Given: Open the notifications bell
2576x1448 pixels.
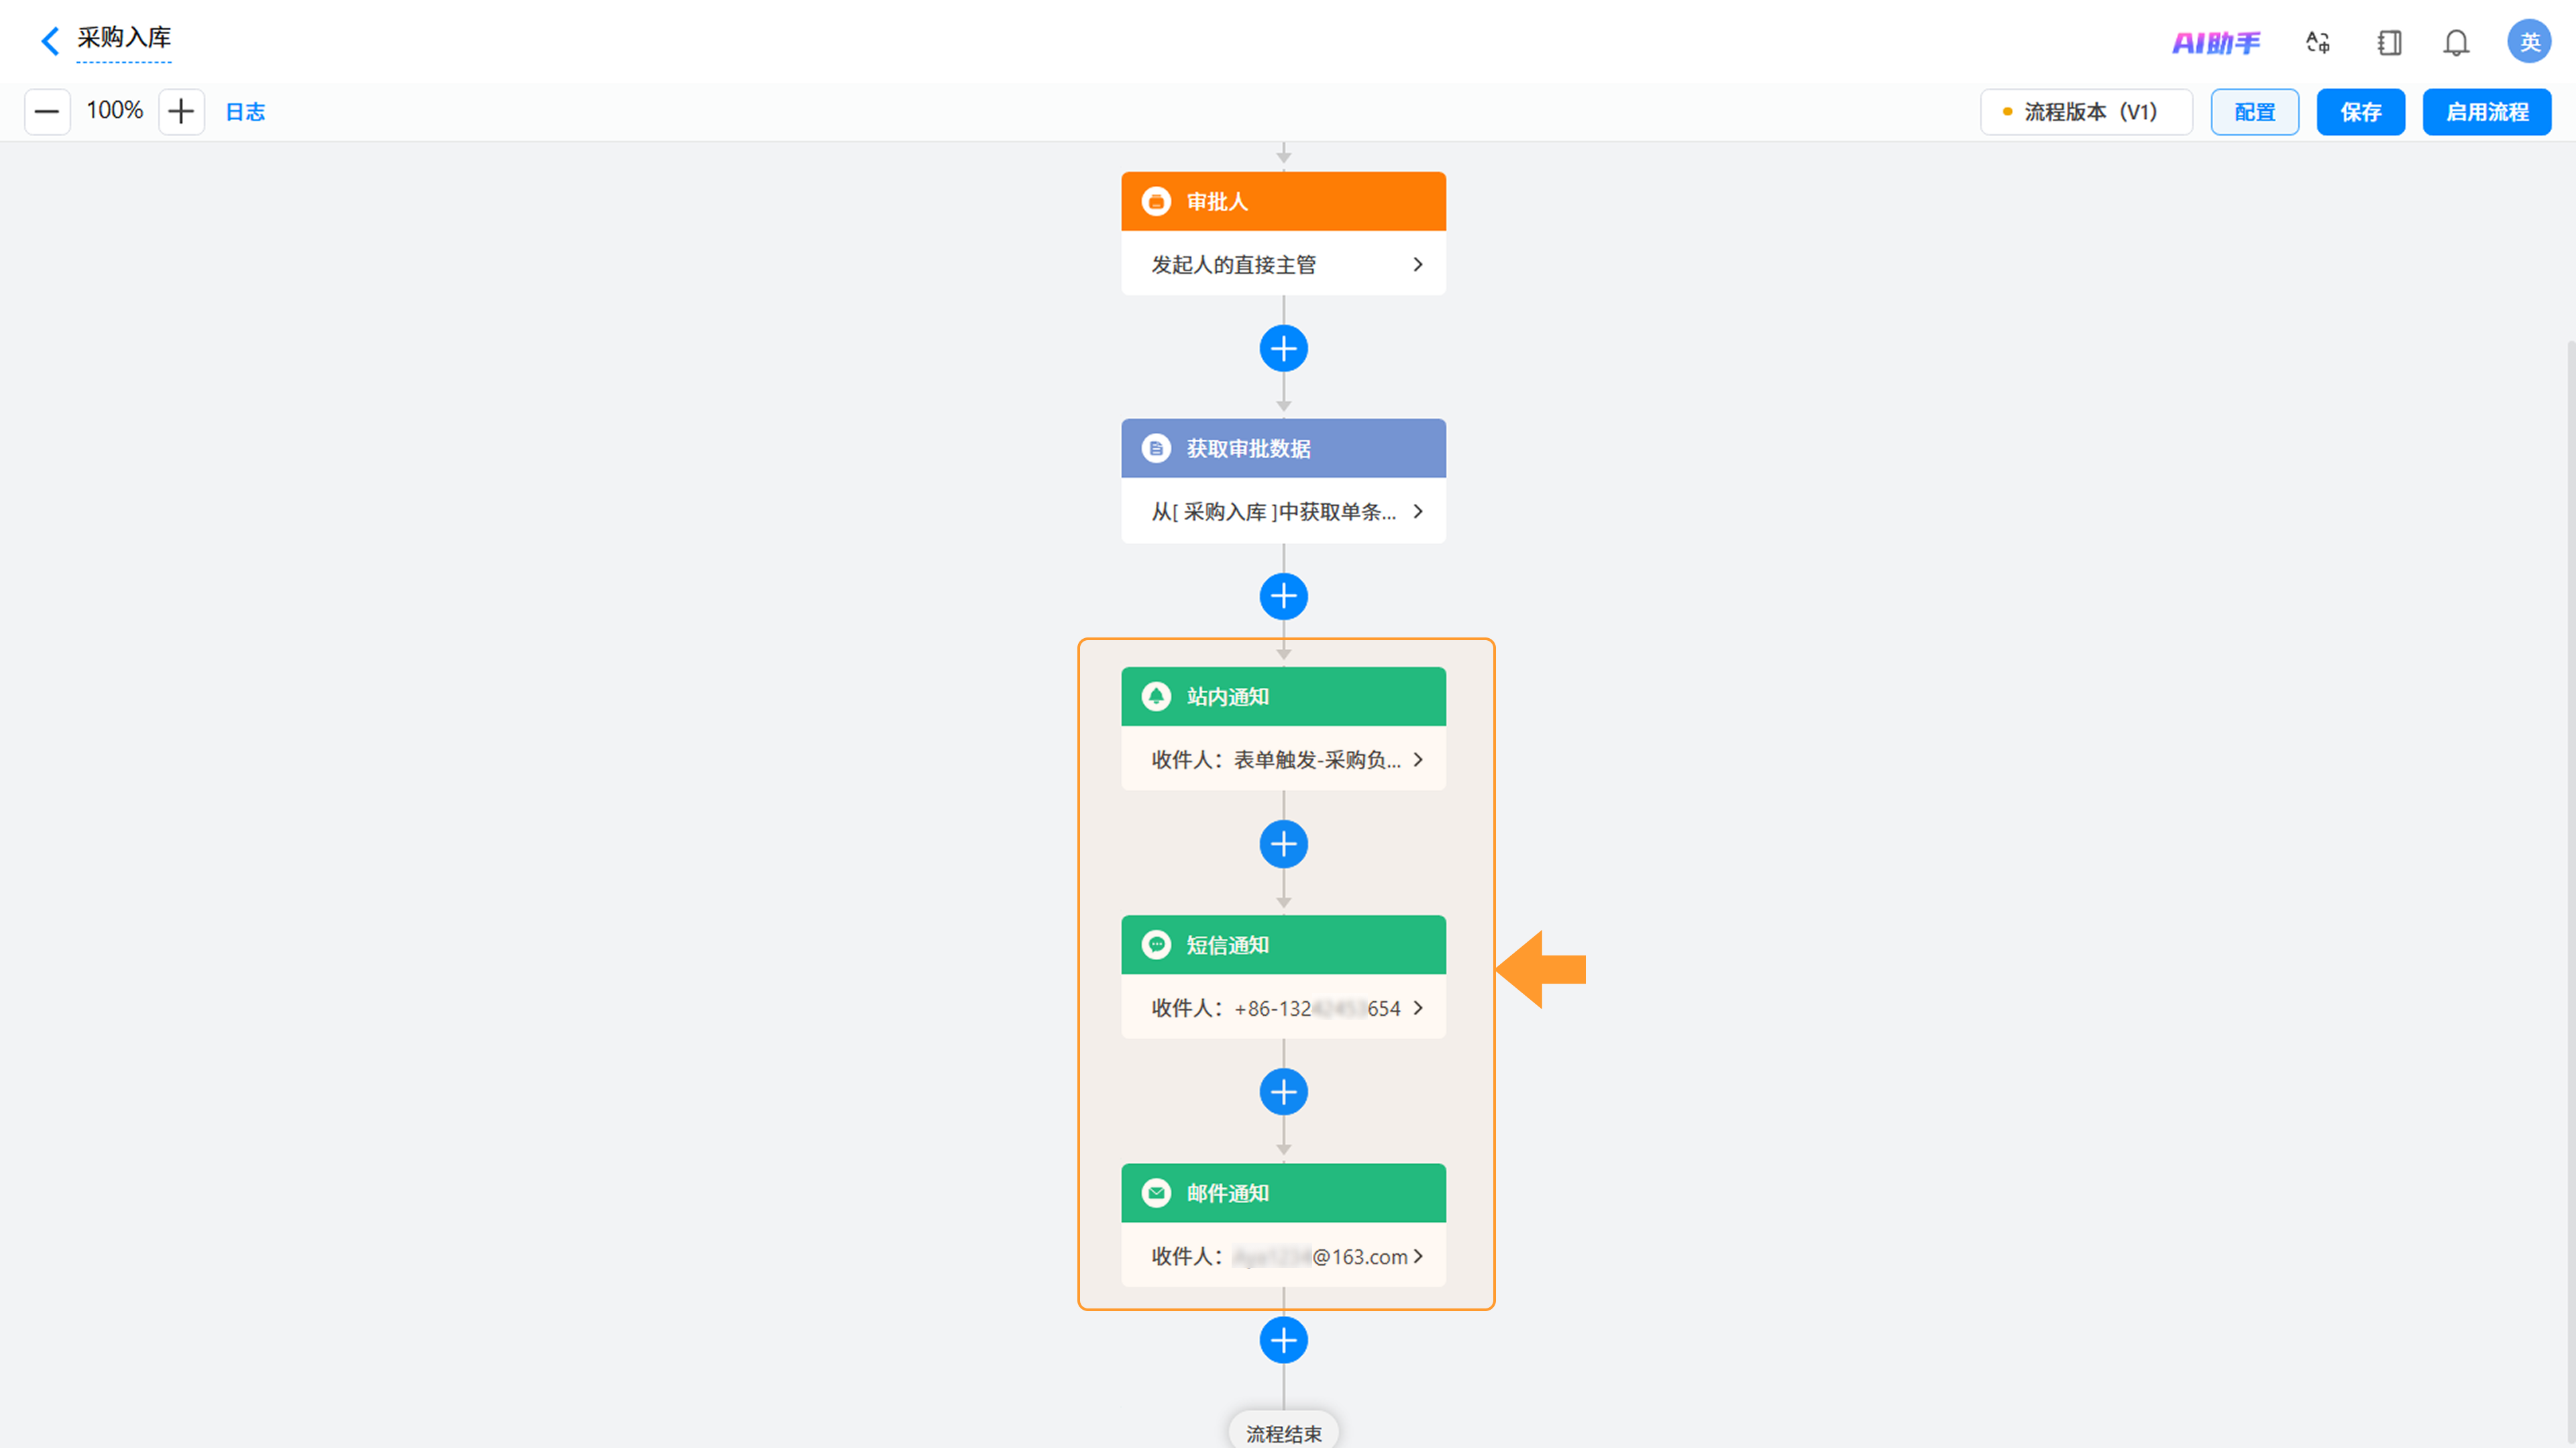Looking at the screenshot, I should pos(2456,42).
